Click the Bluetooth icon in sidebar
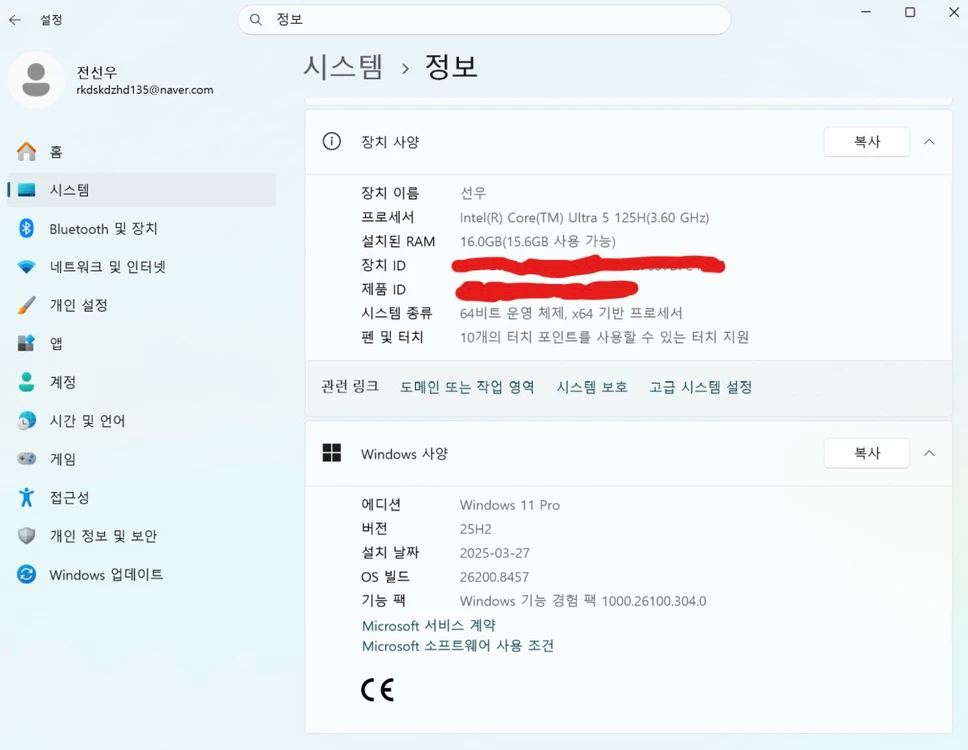This screenshot has height=750, width=968. pos(26,228)
